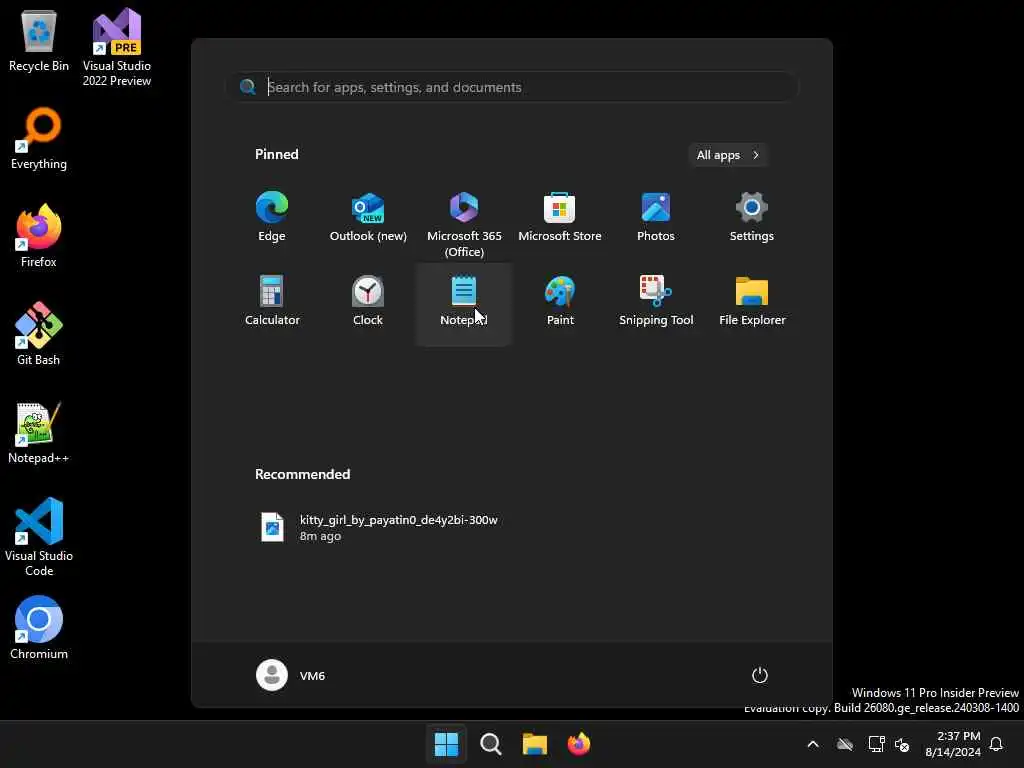Select Git Bash desktop shortcut
This screenshot has width=1024, height=768.
tap(39, 334)
